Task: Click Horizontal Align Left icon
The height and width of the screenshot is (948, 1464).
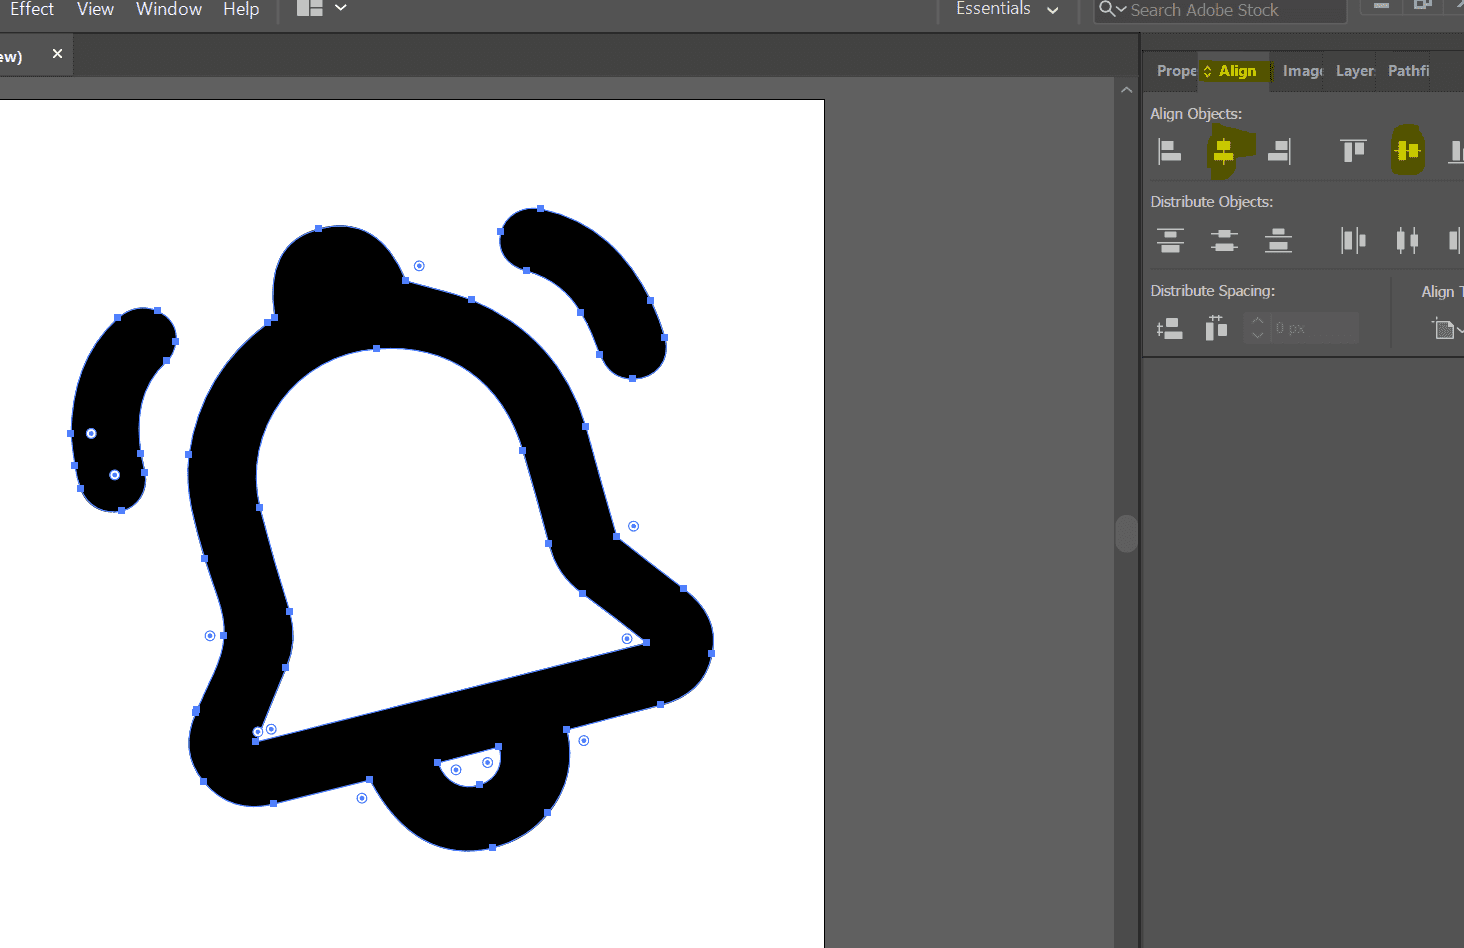Action: point(1170,151)
